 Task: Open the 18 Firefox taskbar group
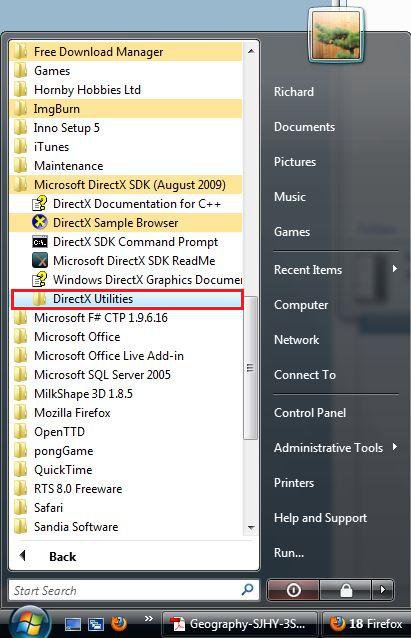click(x=366, y=624)
